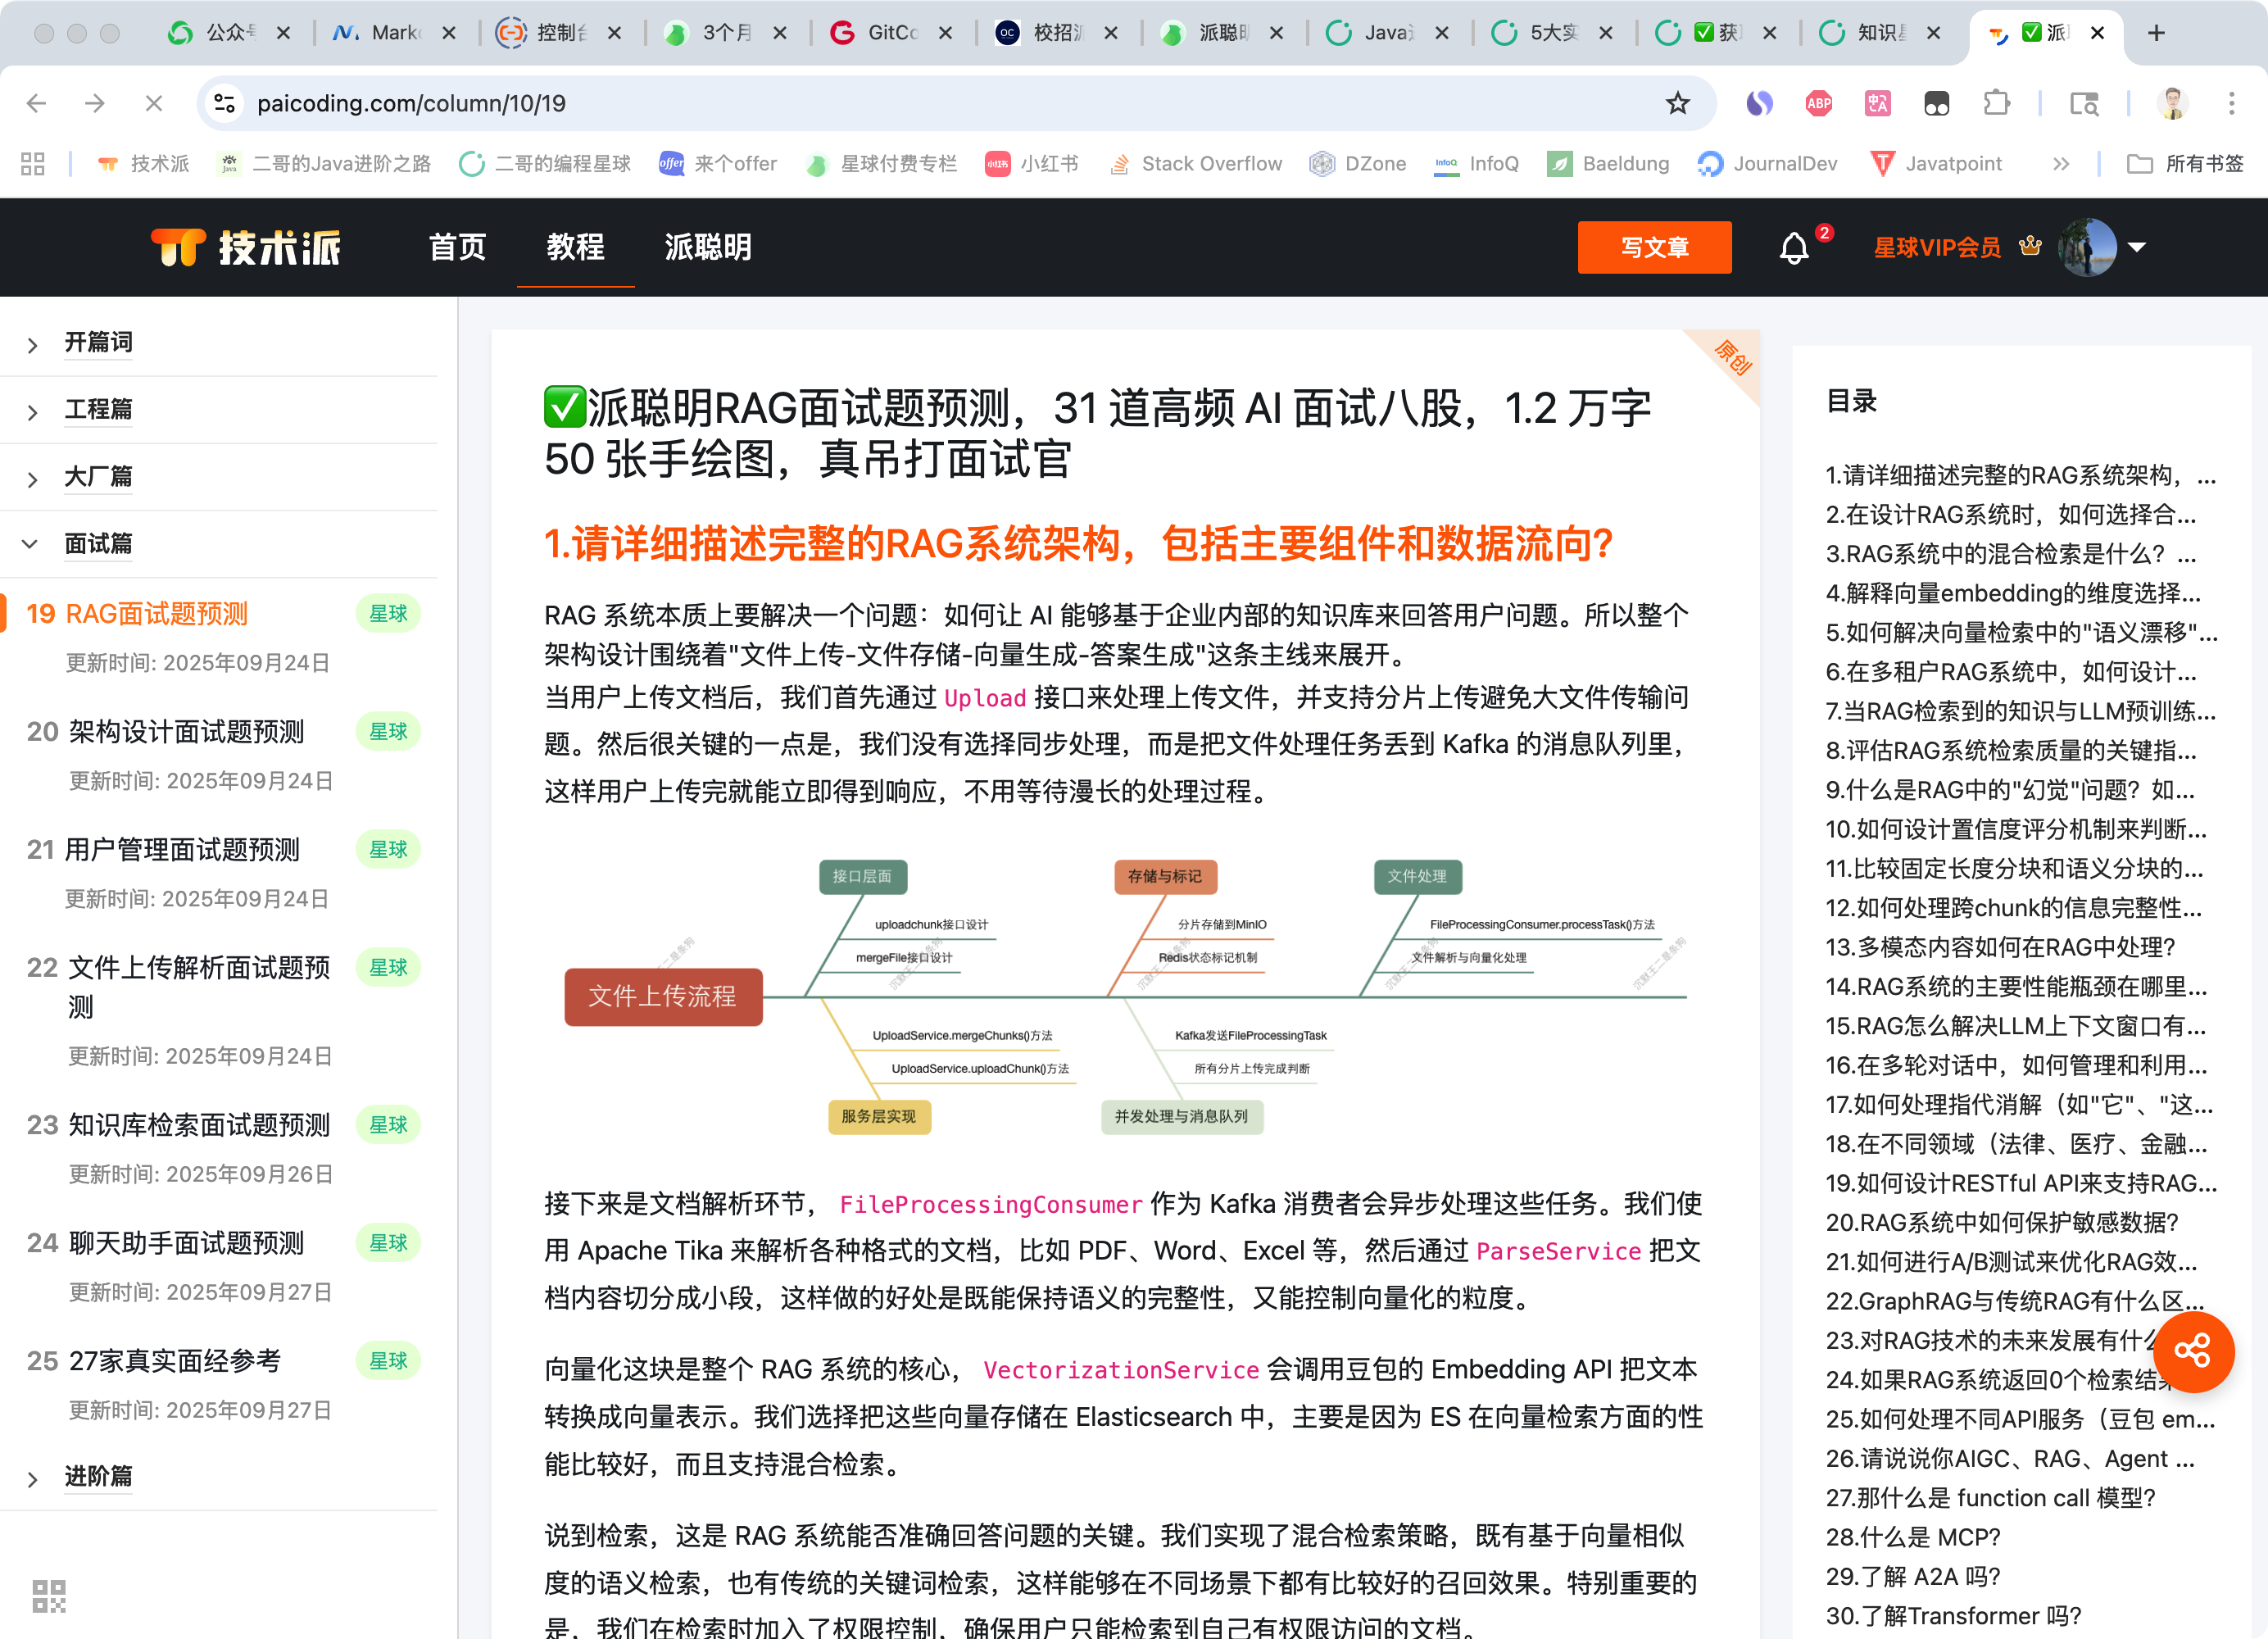Open the user avatar dropdown arrow
Screen dimensions: 2268x1639
(2137, 247)
